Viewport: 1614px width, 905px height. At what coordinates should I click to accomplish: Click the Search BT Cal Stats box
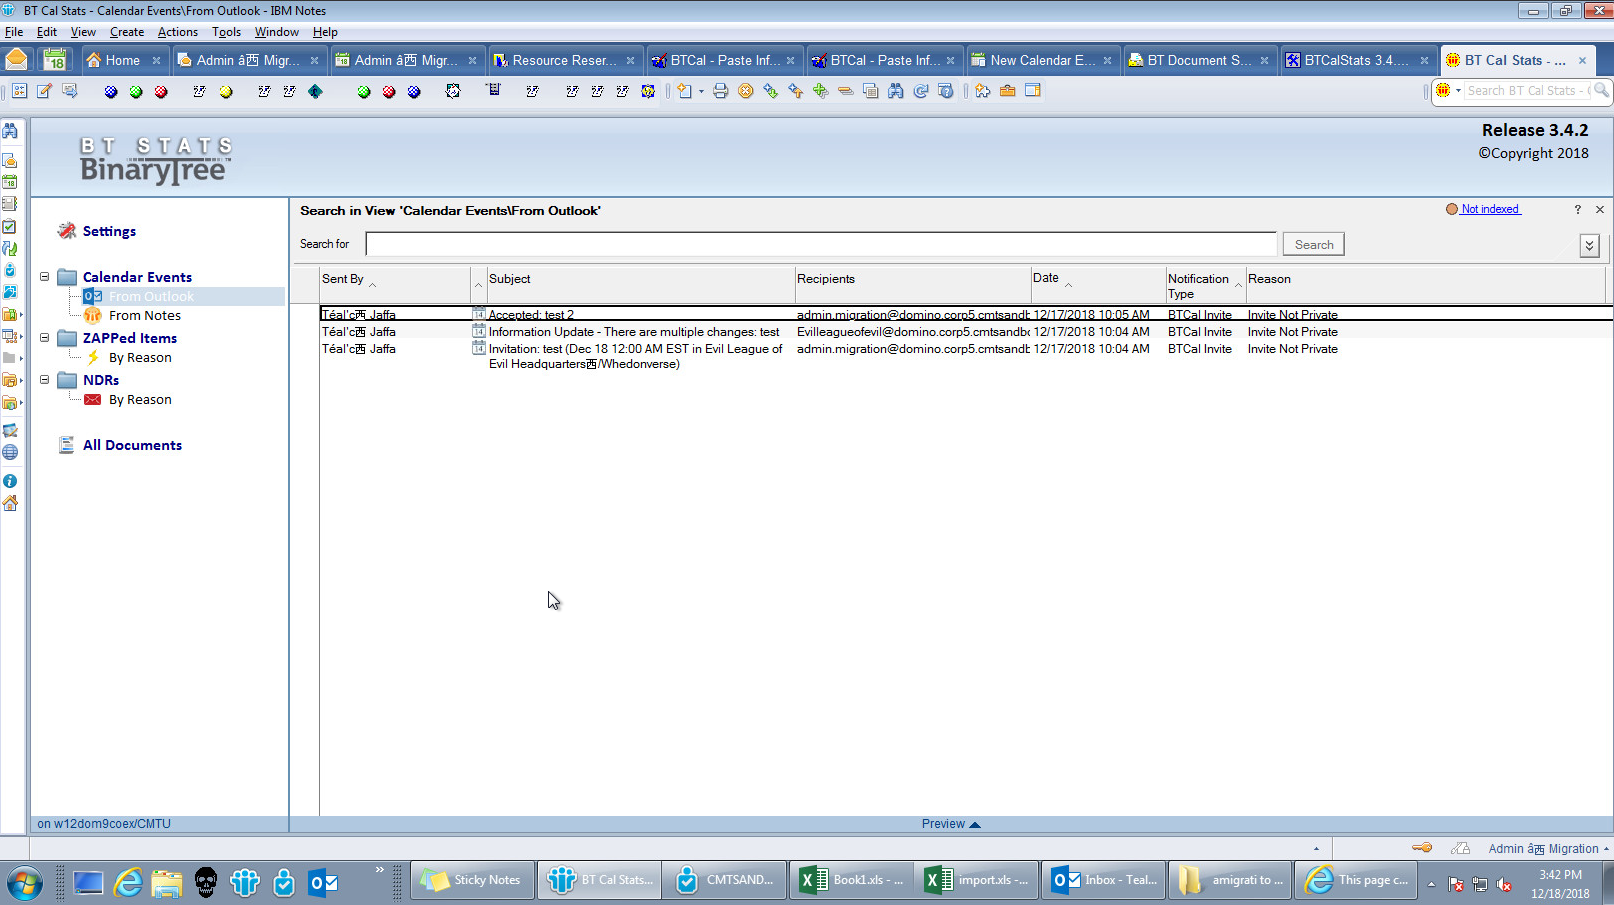(1526, 91)
